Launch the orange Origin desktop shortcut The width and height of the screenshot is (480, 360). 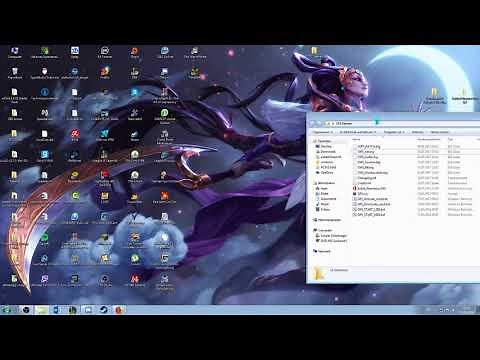(x=135, y=53)
